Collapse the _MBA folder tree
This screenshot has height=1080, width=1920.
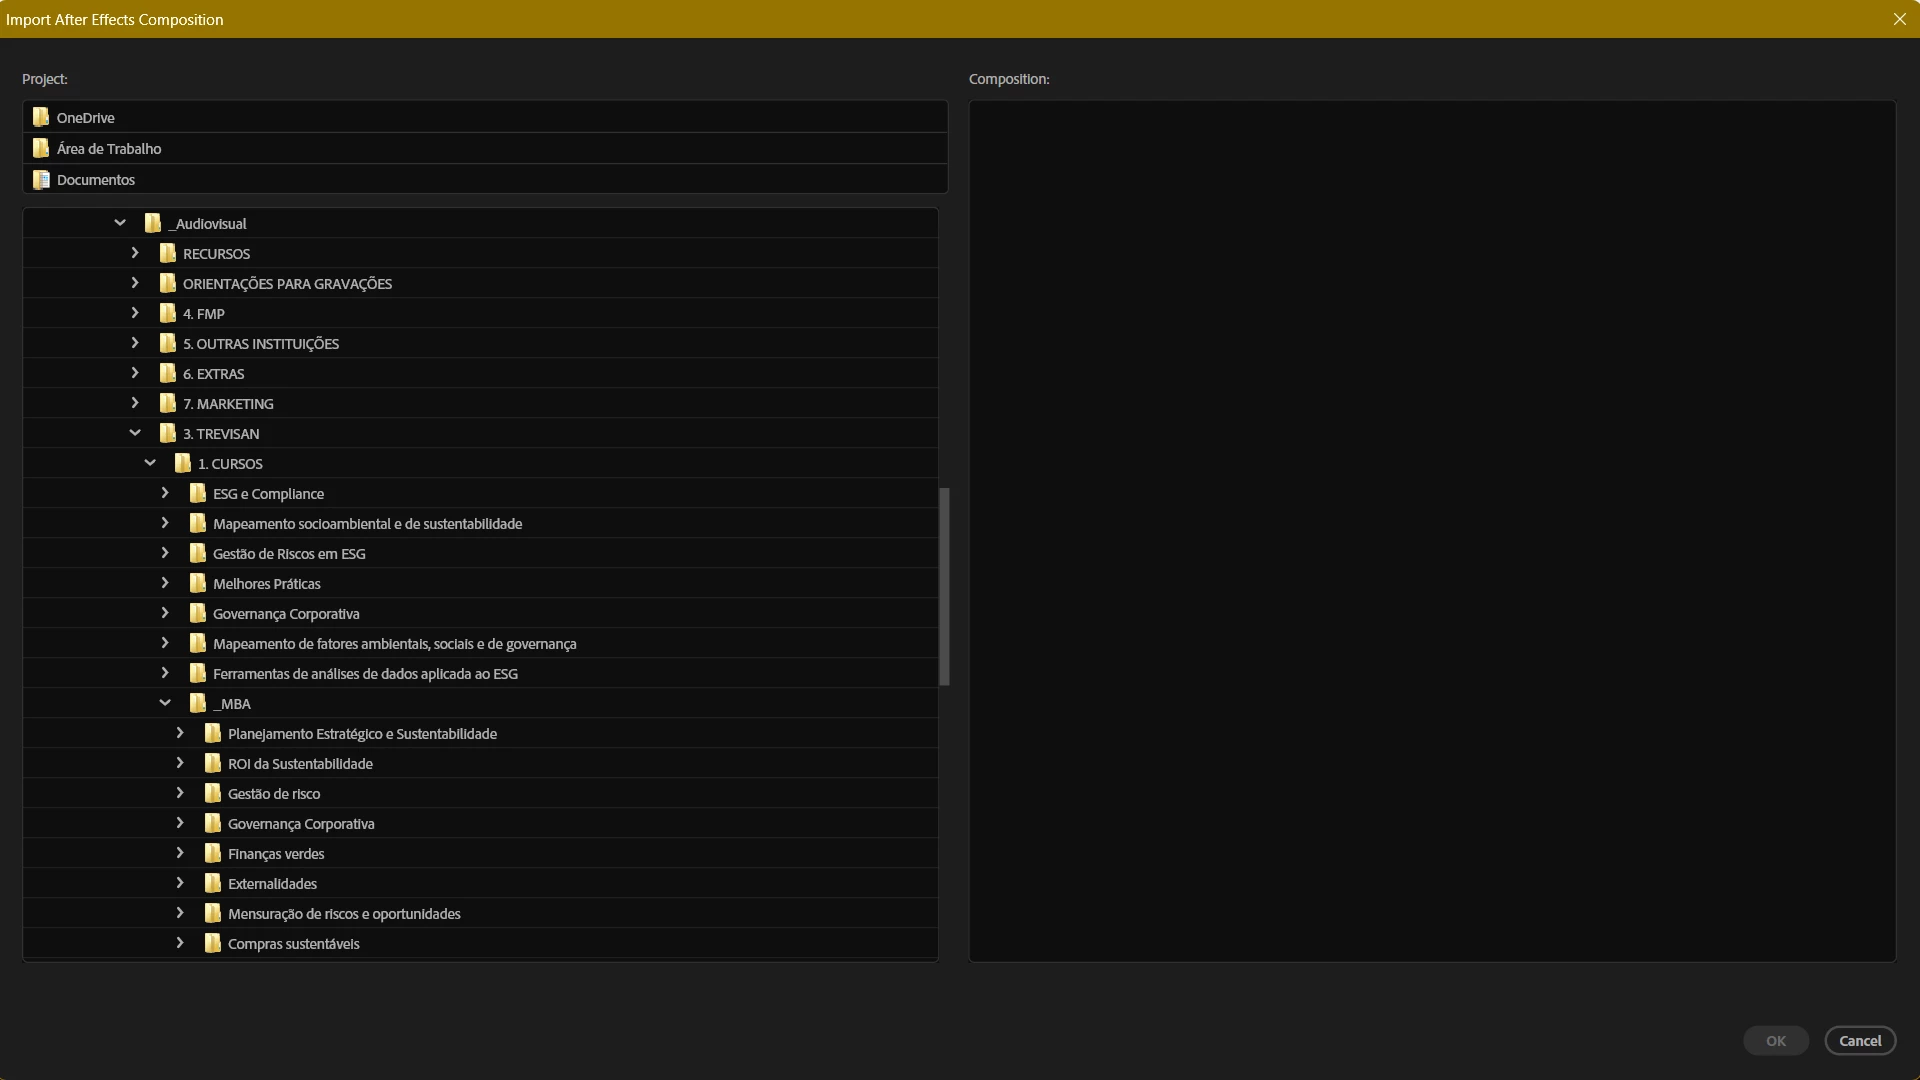pos(165,703)
